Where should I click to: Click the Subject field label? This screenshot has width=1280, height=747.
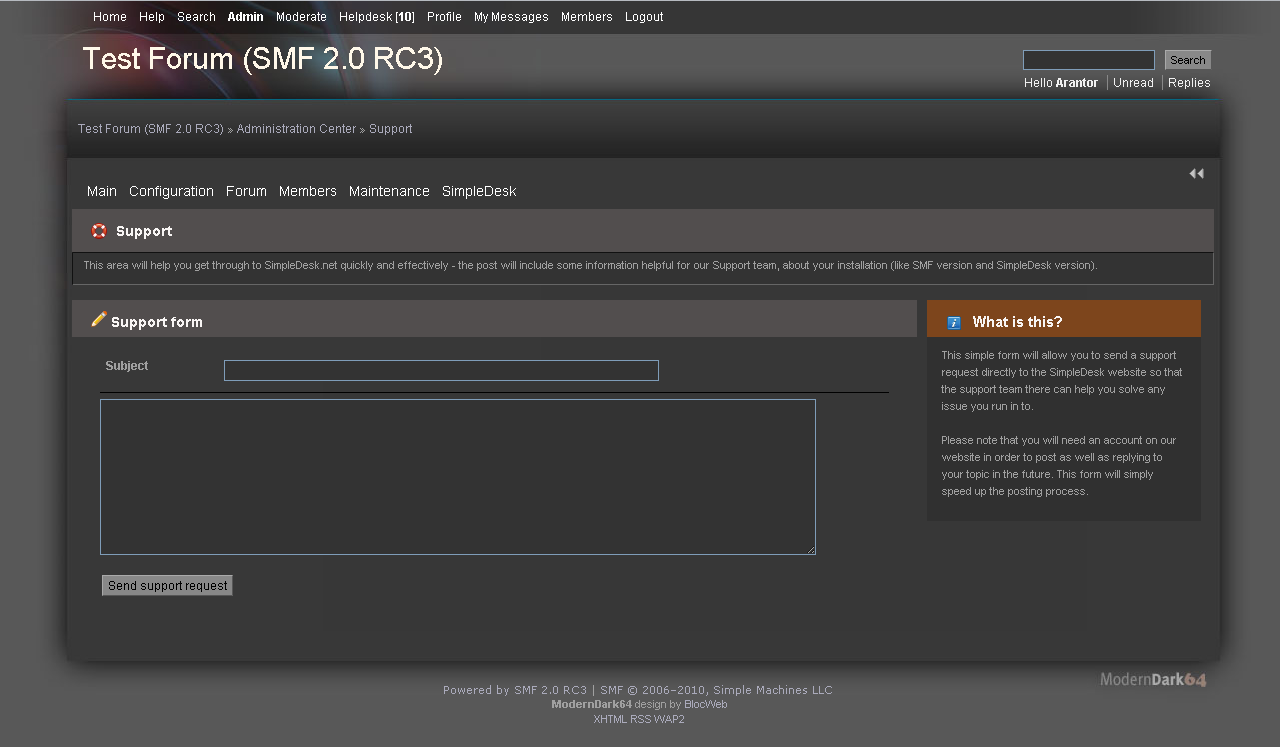[x=126, y=366]
